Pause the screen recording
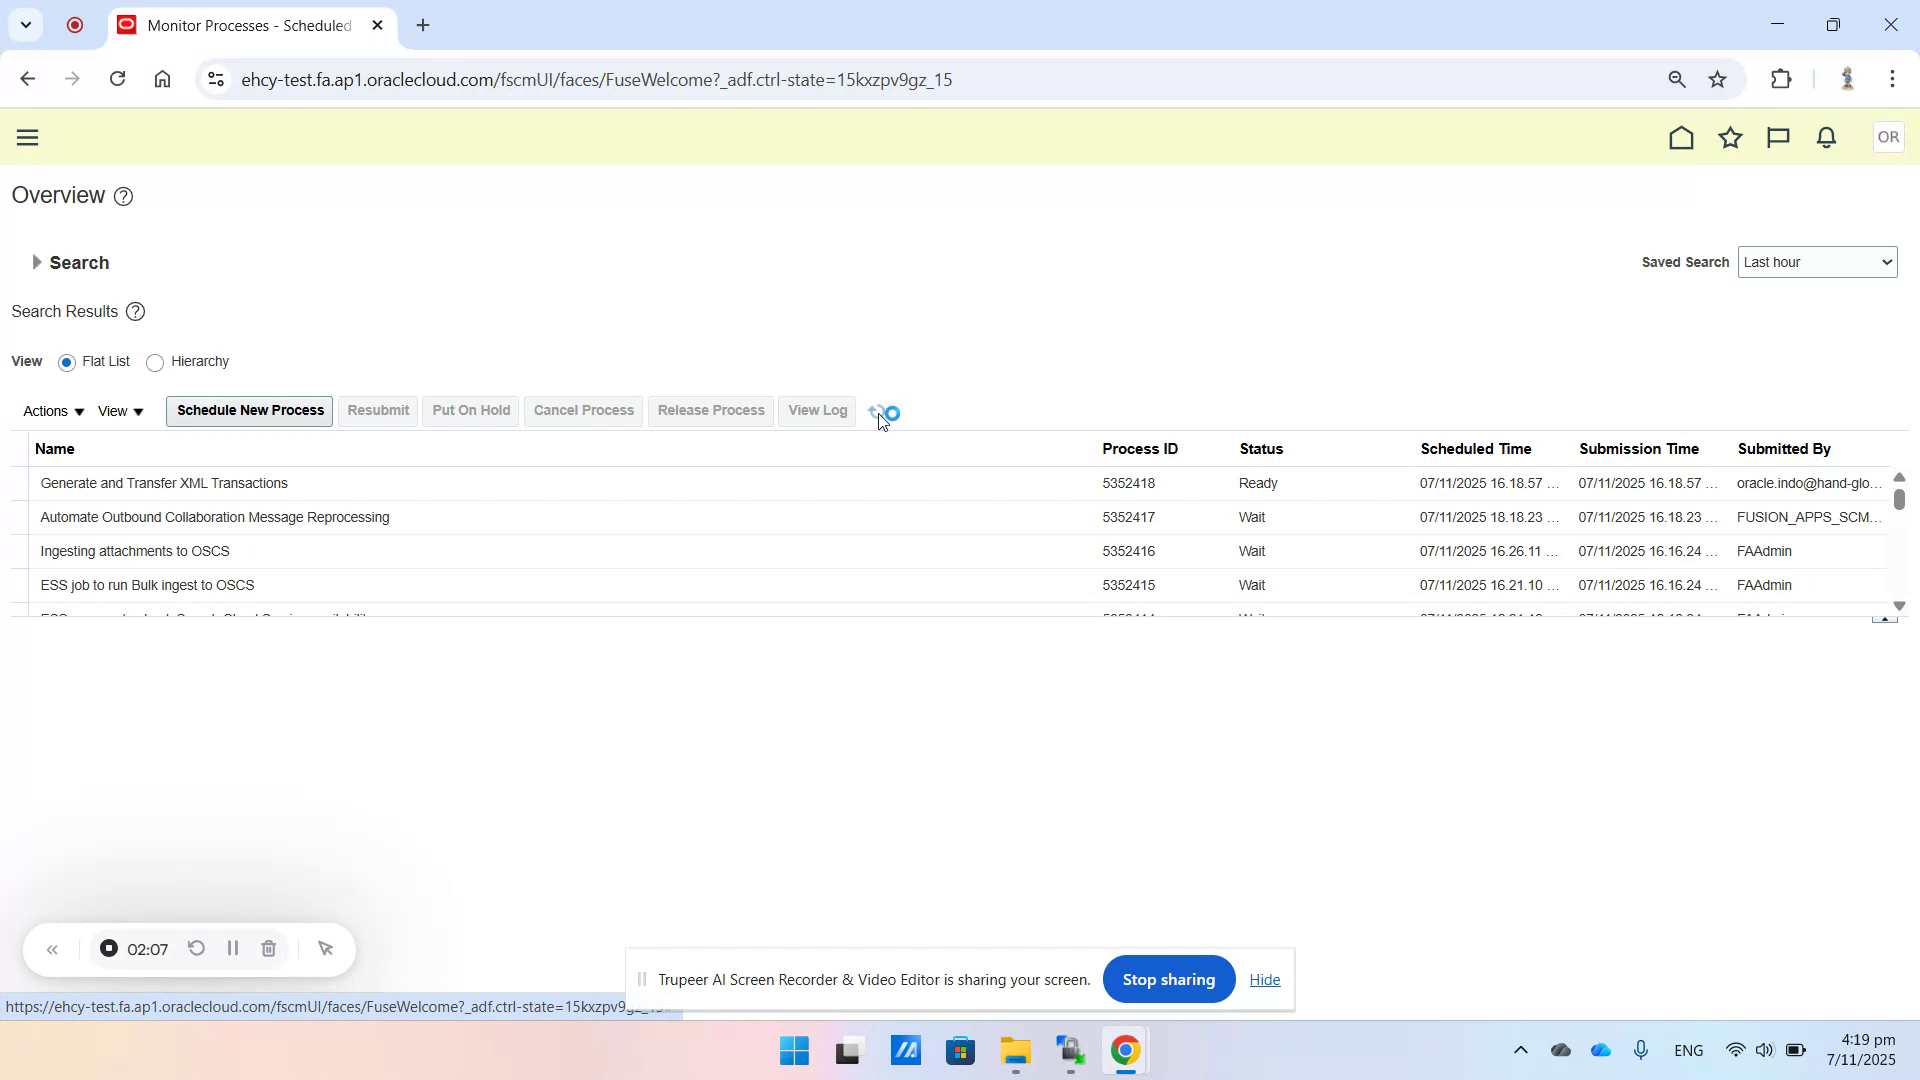The image size is (1920, 1080). click(x=232, y=948)
